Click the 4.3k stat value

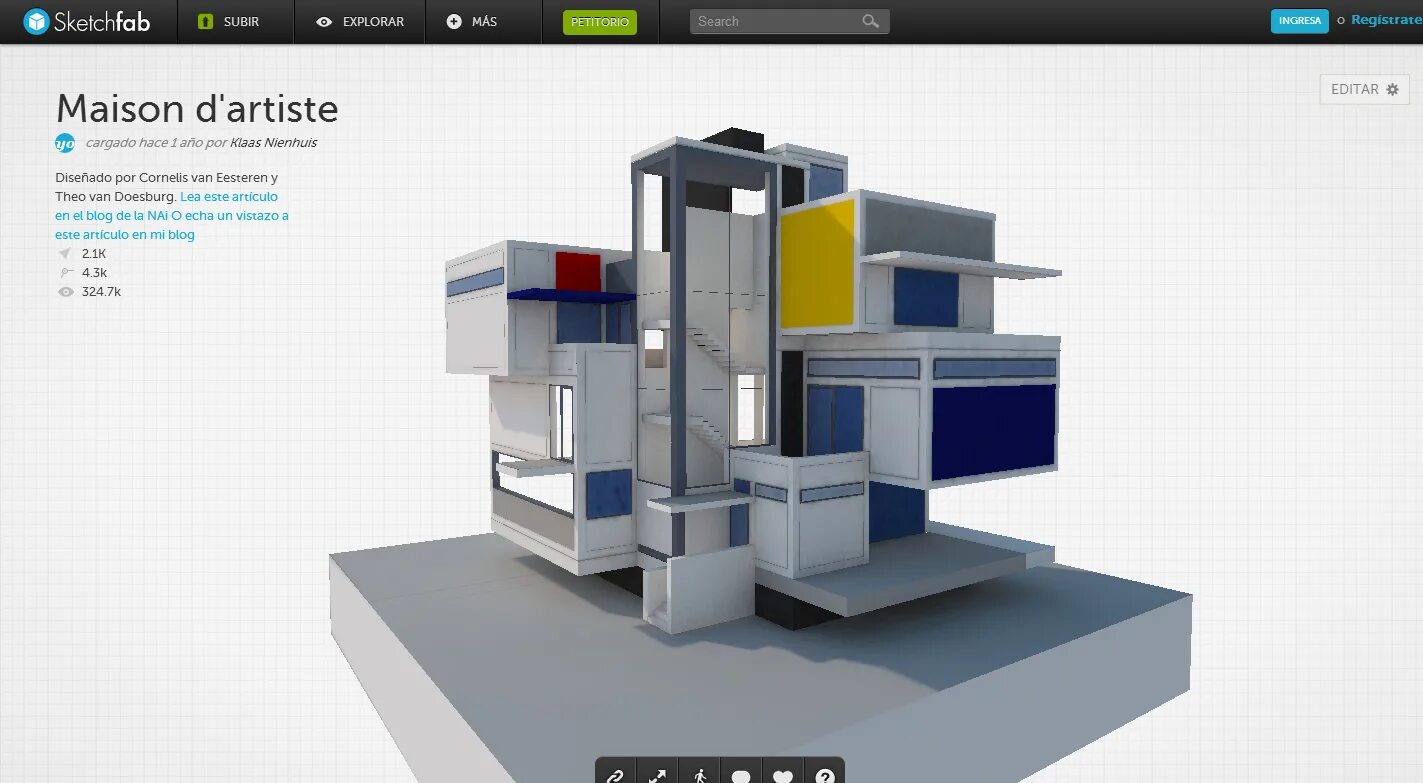tap(94, 273)
